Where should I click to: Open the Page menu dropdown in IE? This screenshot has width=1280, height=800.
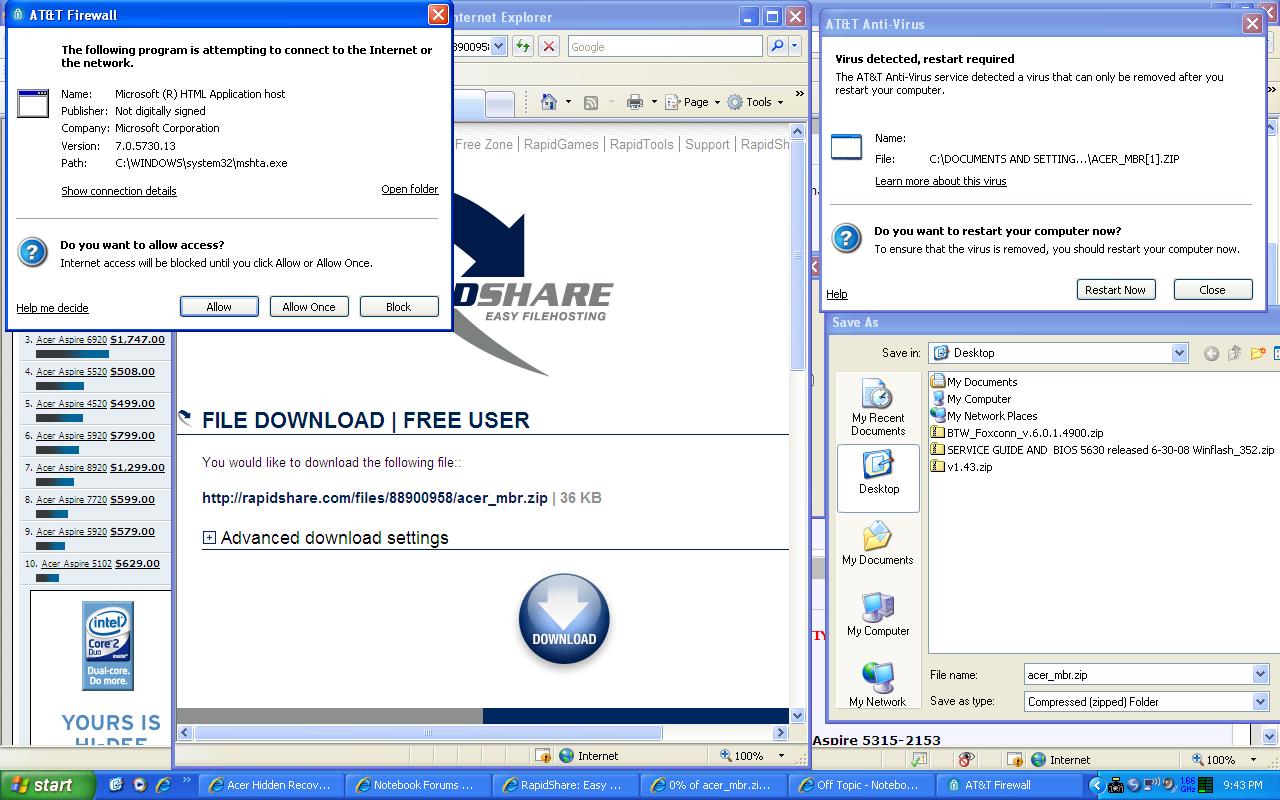click(x=692, y=102)
